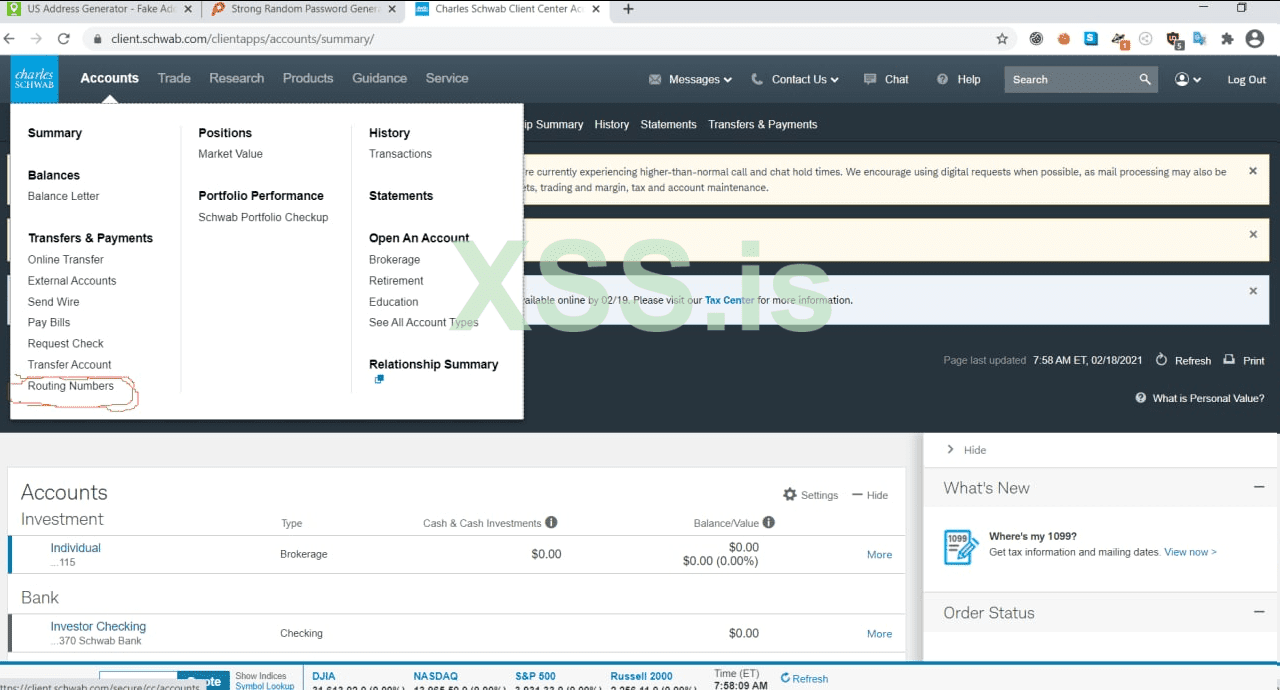Open the Chat link
Image resolution: width=1280 pixels, height=690 pixels.
(885, 79)
